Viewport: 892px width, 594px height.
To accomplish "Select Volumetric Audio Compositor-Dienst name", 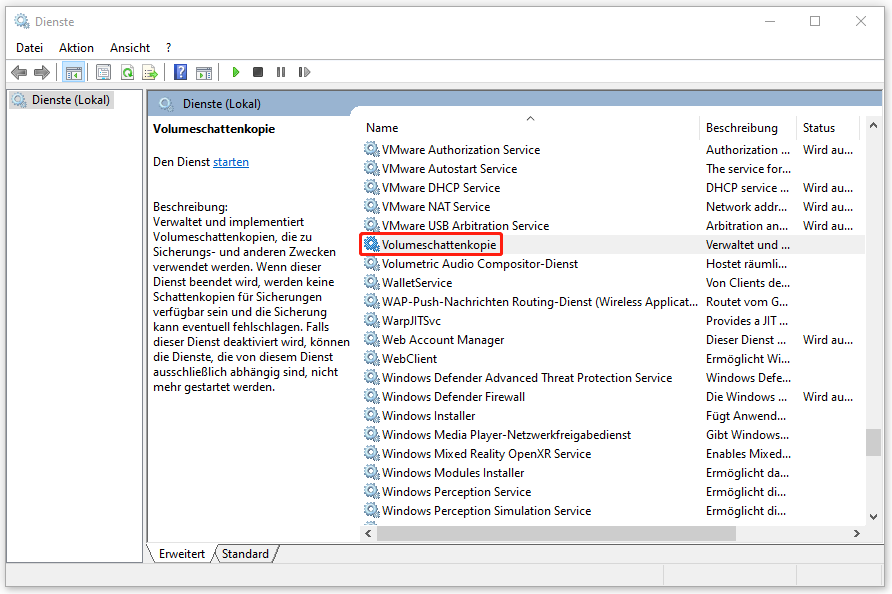I will tap(480, 264).
